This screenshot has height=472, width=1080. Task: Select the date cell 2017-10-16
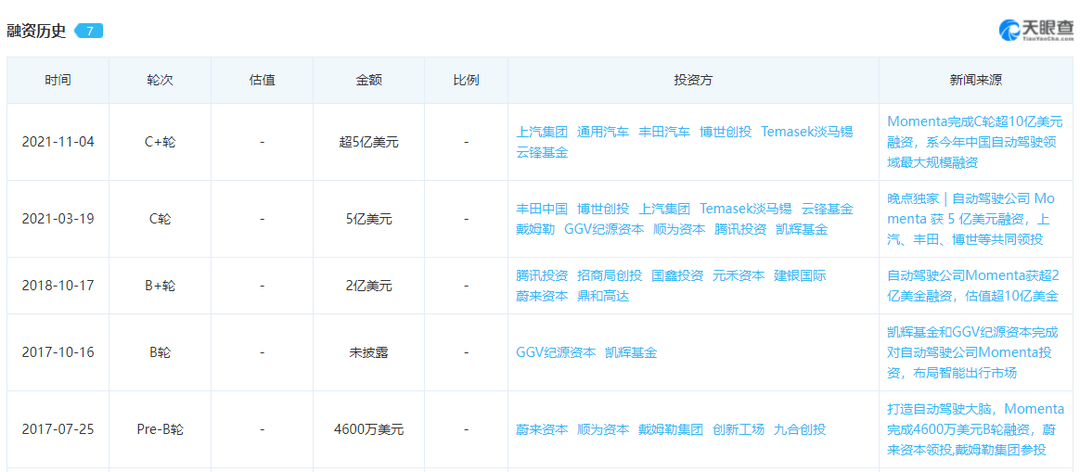[x=58, y=352]
